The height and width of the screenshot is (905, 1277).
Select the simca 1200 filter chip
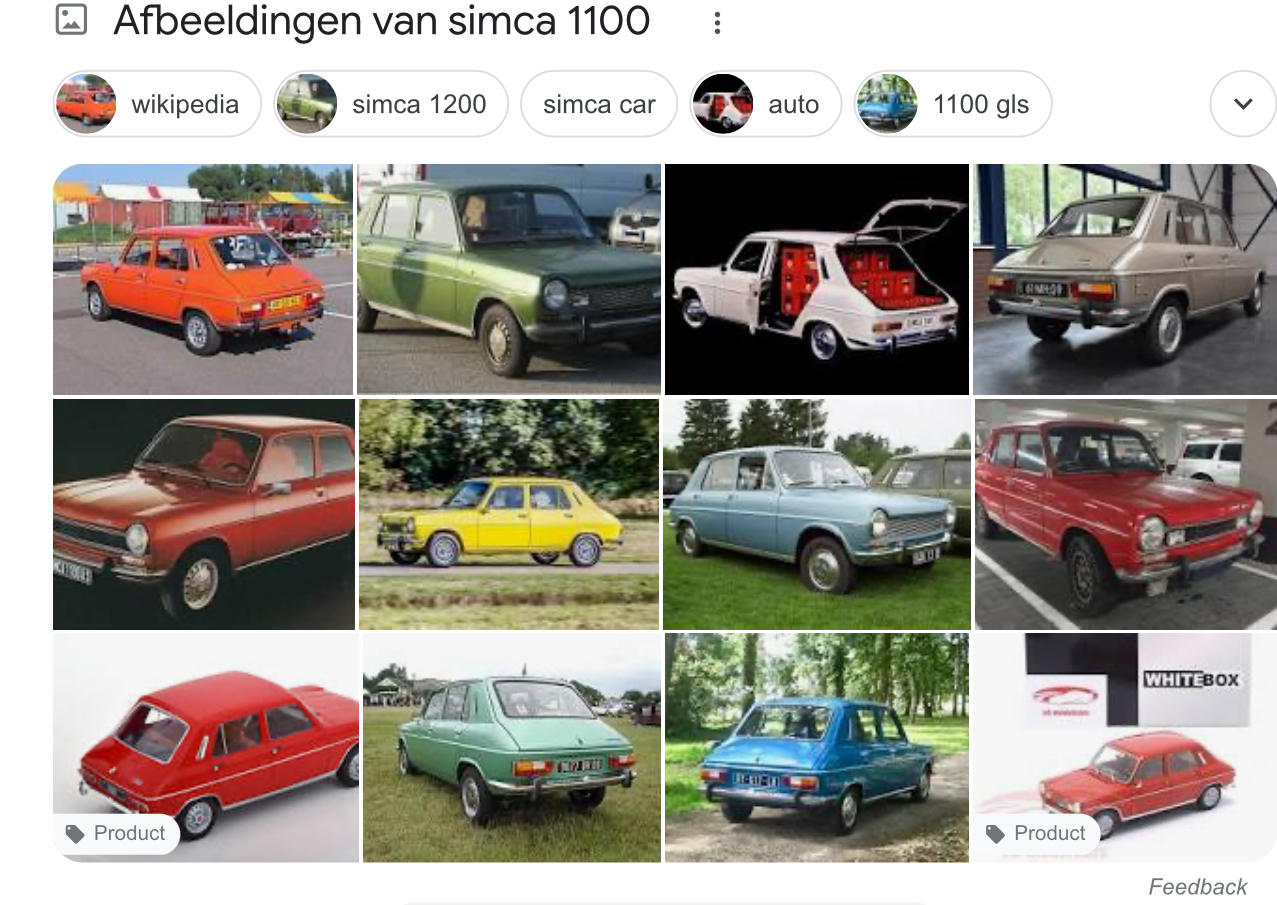[391, 103]
